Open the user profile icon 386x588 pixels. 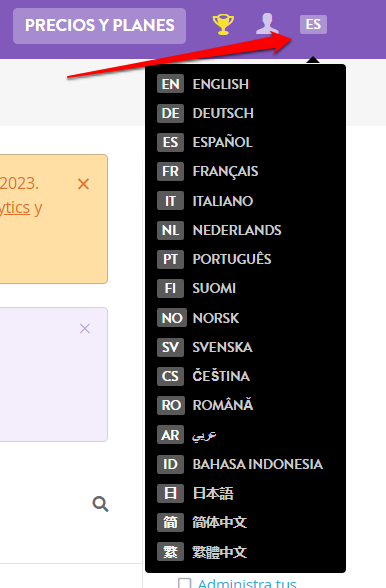(x=267, y=24)
